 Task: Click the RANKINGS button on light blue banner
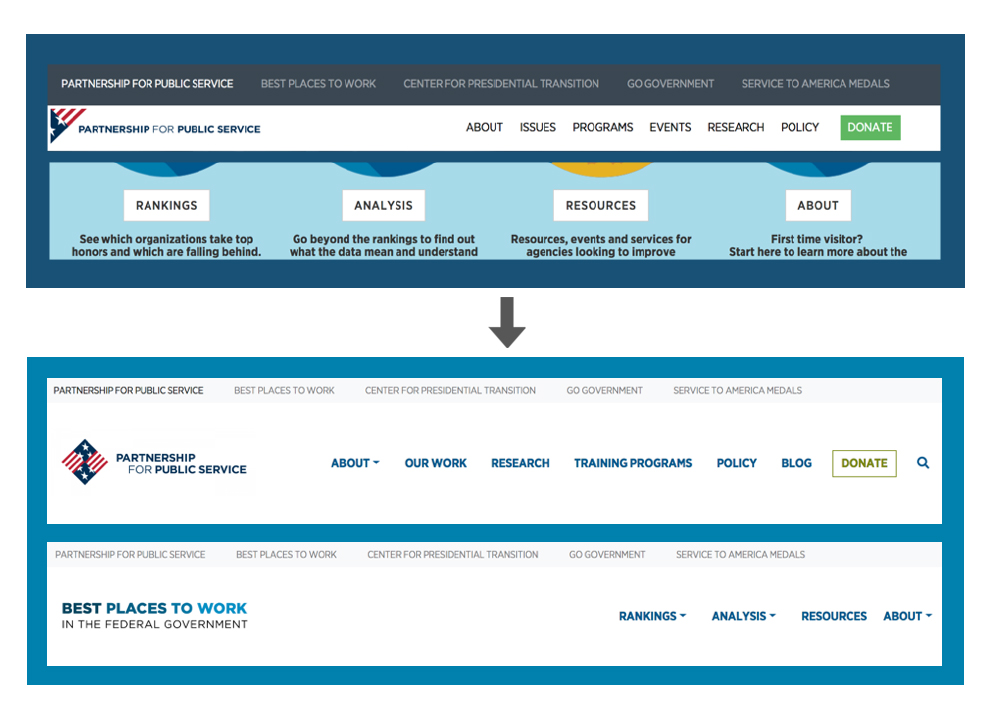click(167, 206)
